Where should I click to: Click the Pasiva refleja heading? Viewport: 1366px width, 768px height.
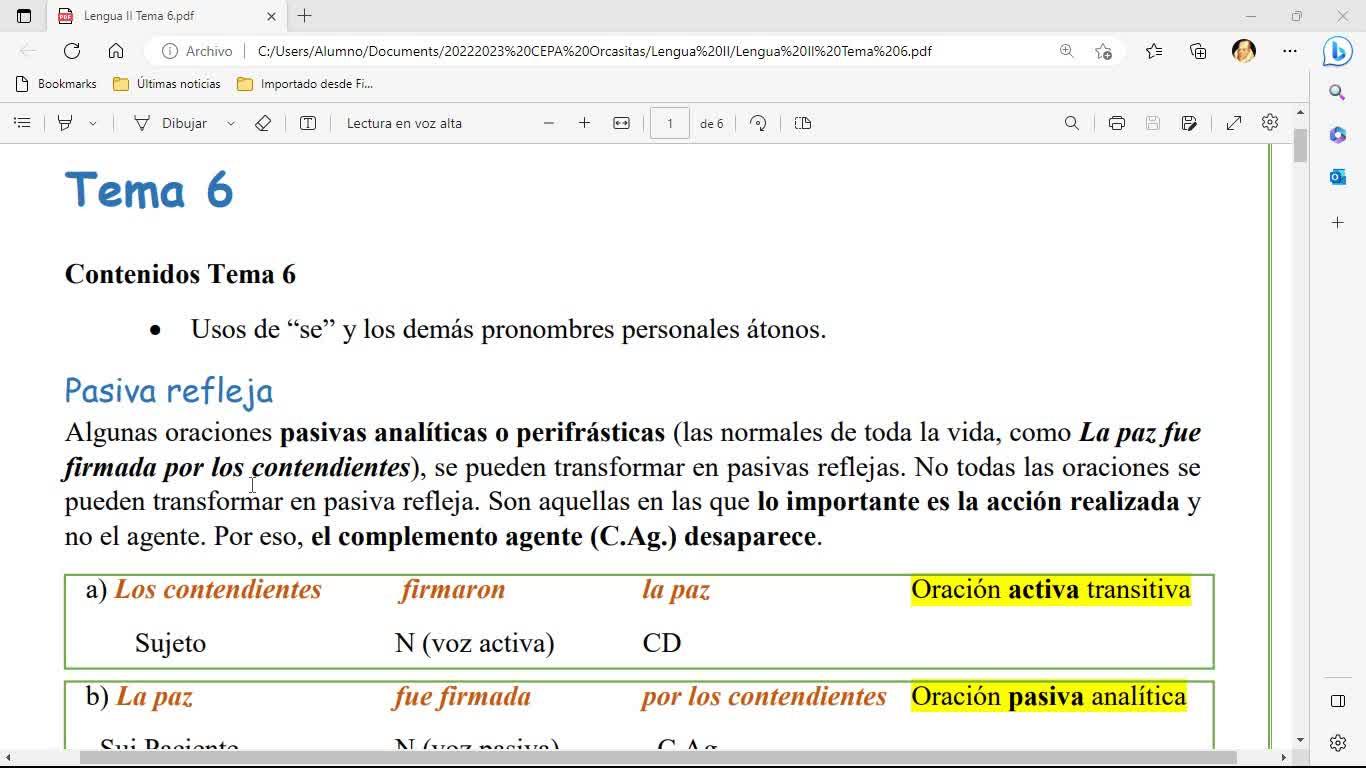click(x=169, y=391)
